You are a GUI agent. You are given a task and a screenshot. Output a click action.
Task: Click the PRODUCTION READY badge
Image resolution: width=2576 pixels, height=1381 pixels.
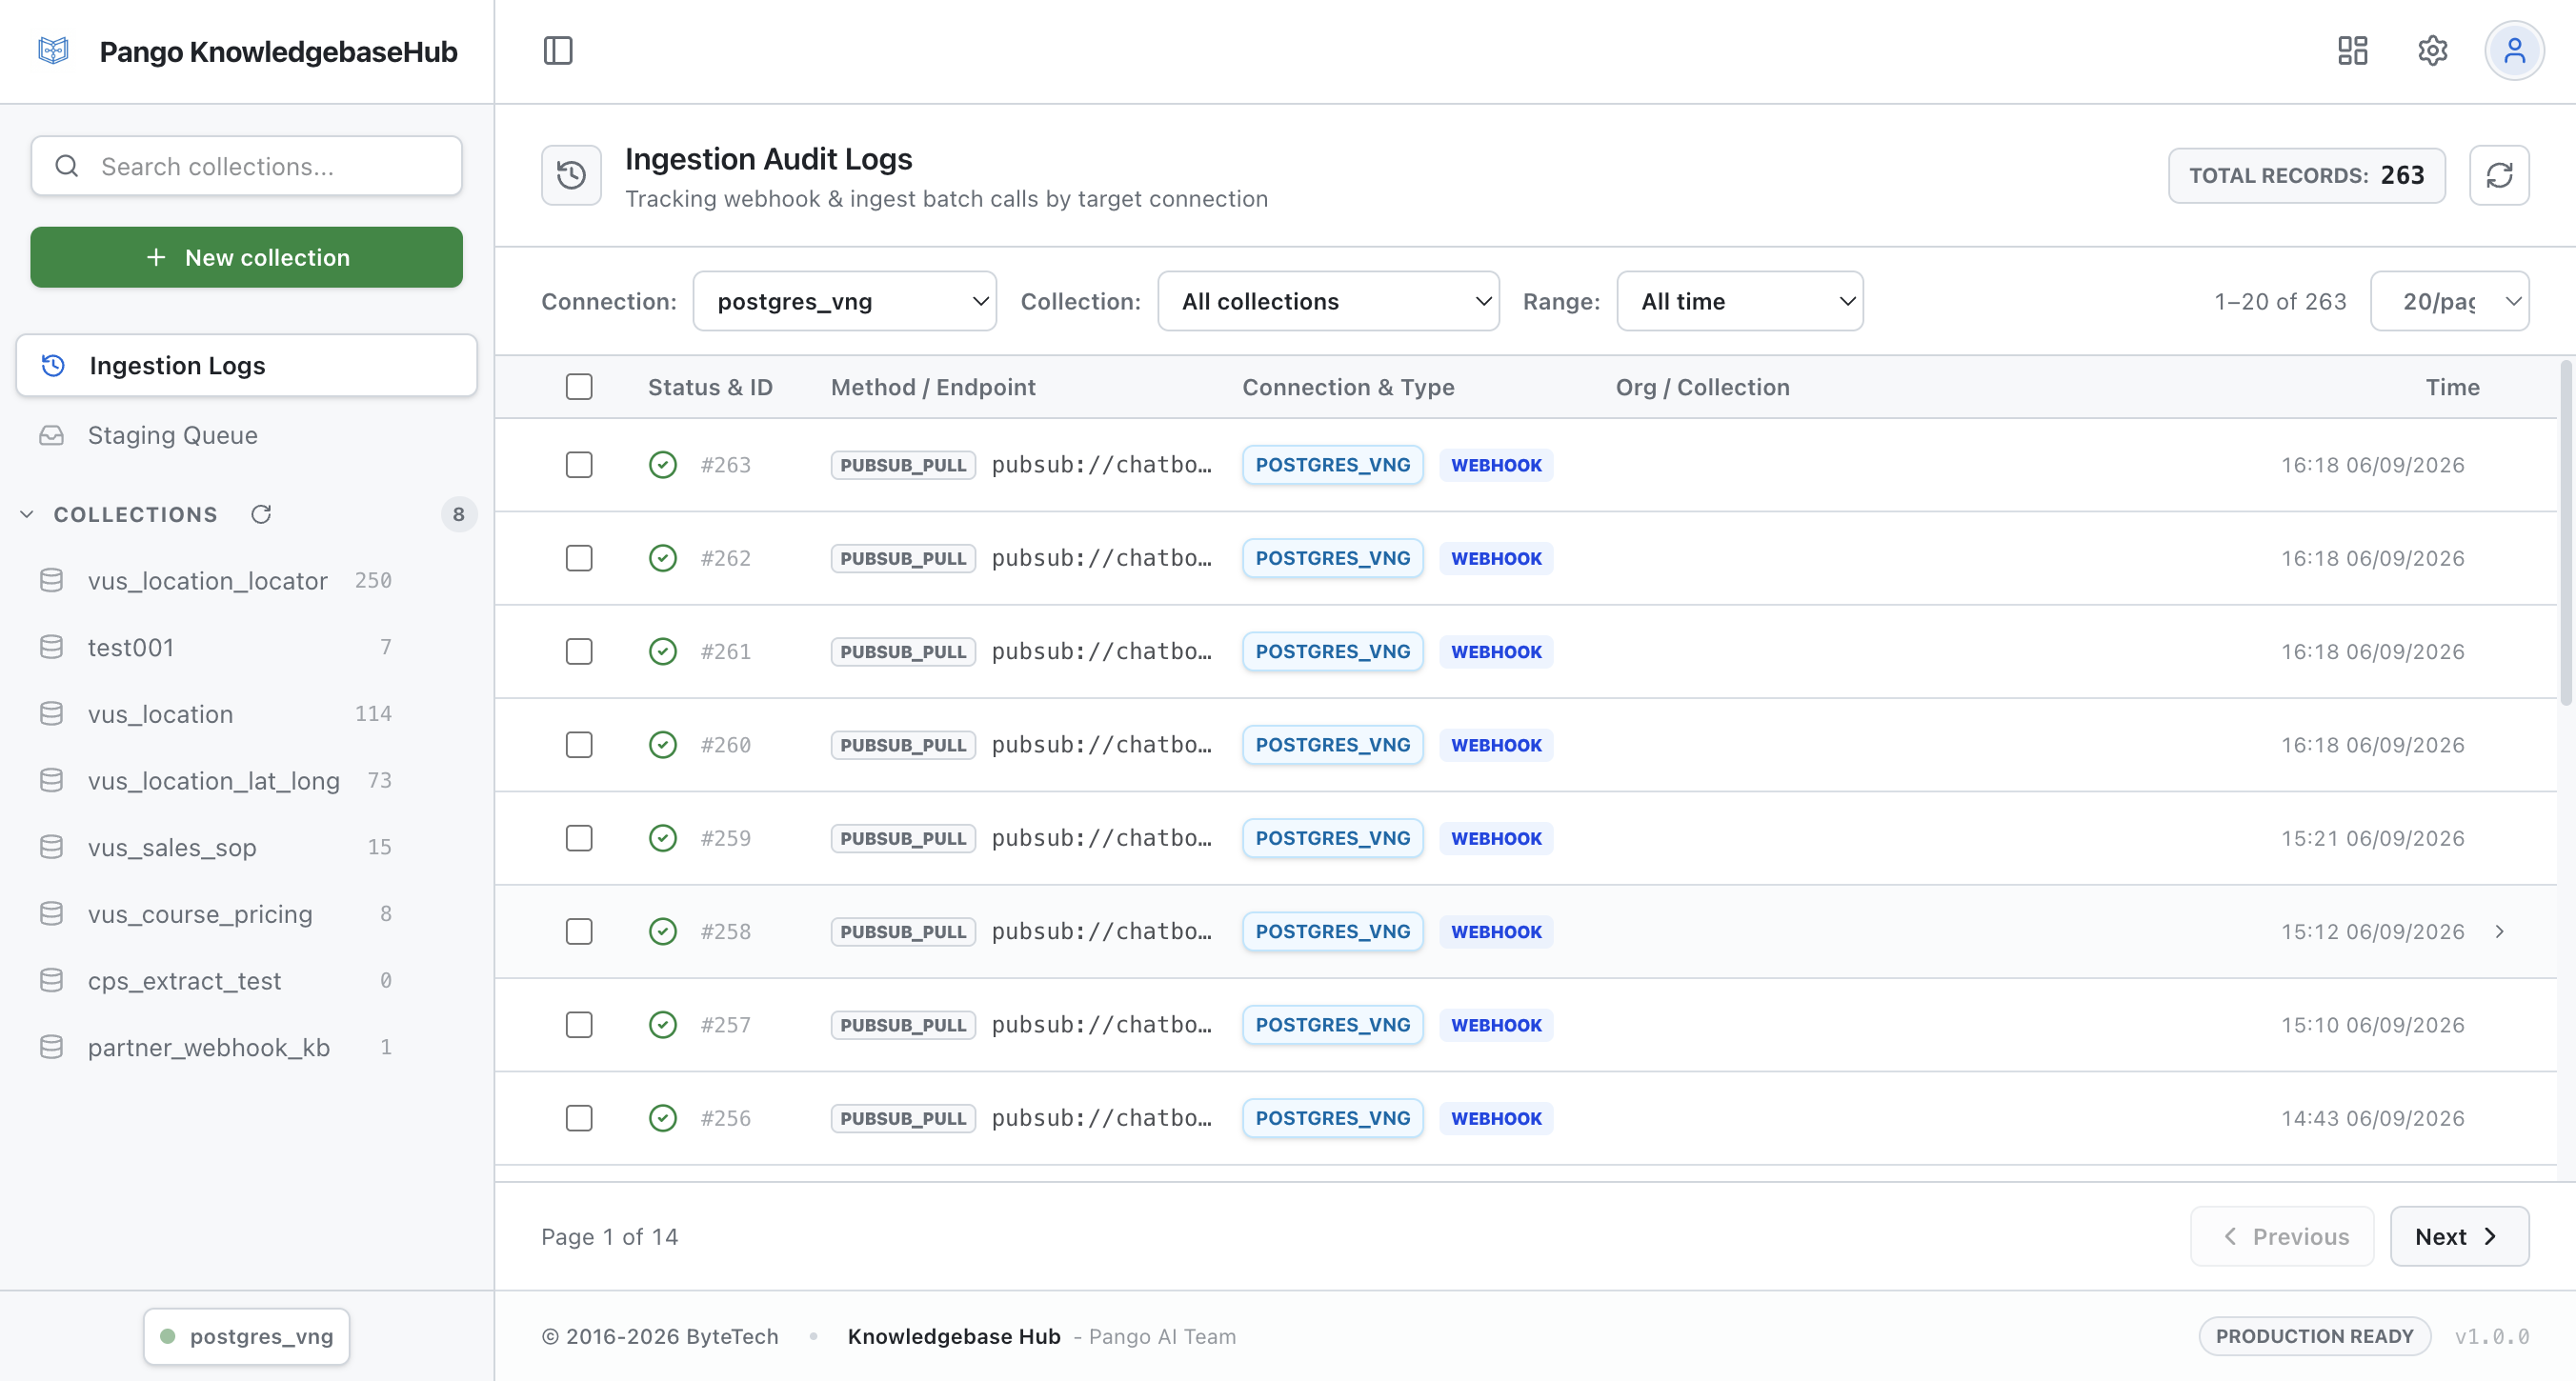[x=2314, y=1336]
